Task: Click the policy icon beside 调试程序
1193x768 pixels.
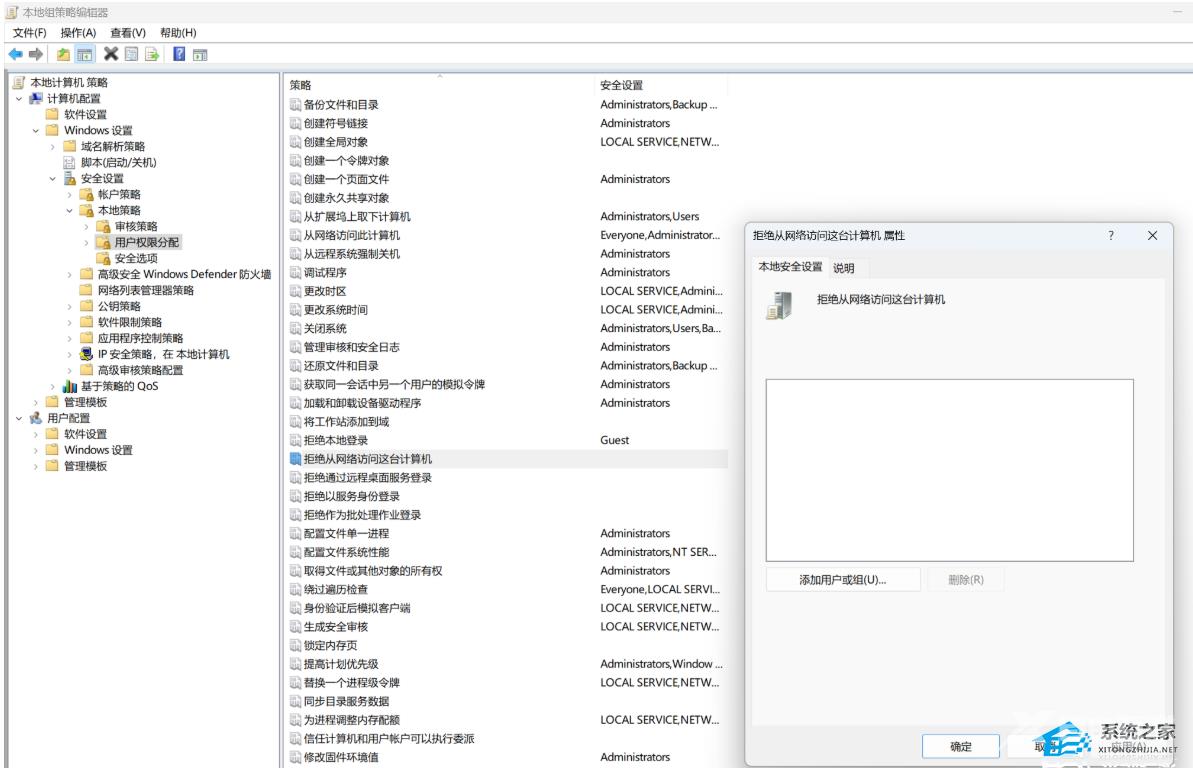Action: coord(295,272)
